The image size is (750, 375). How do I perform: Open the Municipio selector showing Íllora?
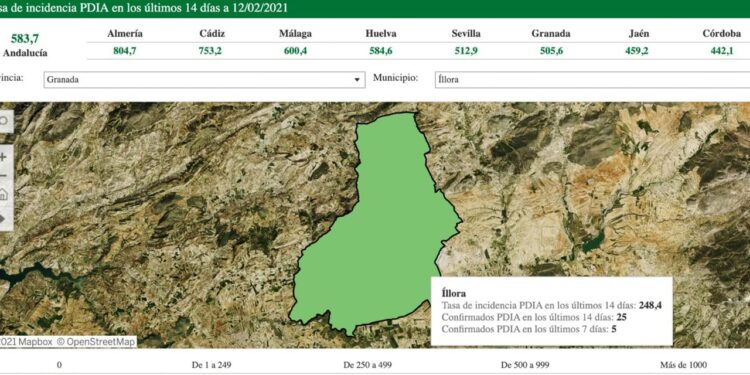592,80
